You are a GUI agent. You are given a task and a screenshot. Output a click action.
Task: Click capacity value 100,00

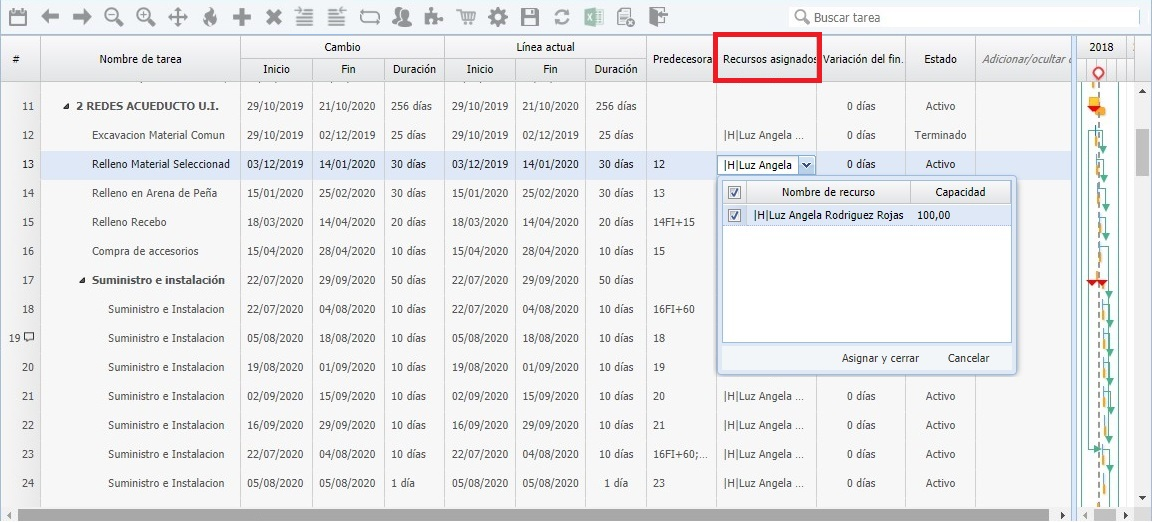(x=934, y=215)
